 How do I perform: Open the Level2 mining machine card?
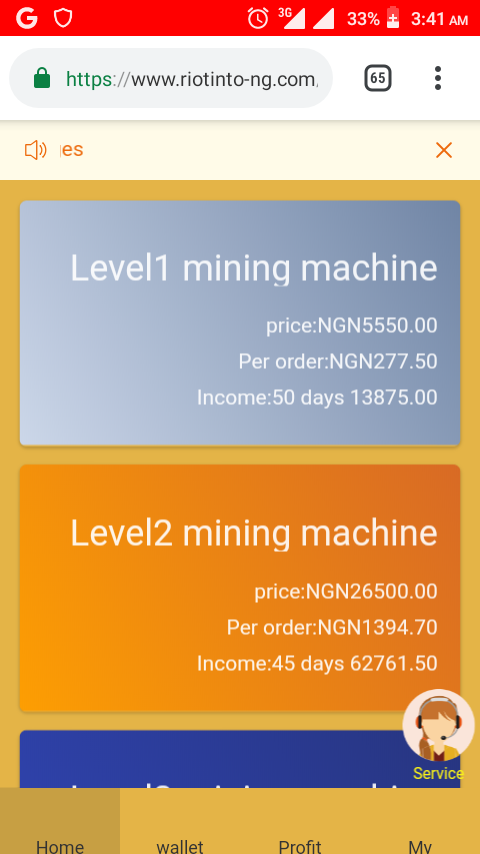pyautogui.click(x=240, y=588)
